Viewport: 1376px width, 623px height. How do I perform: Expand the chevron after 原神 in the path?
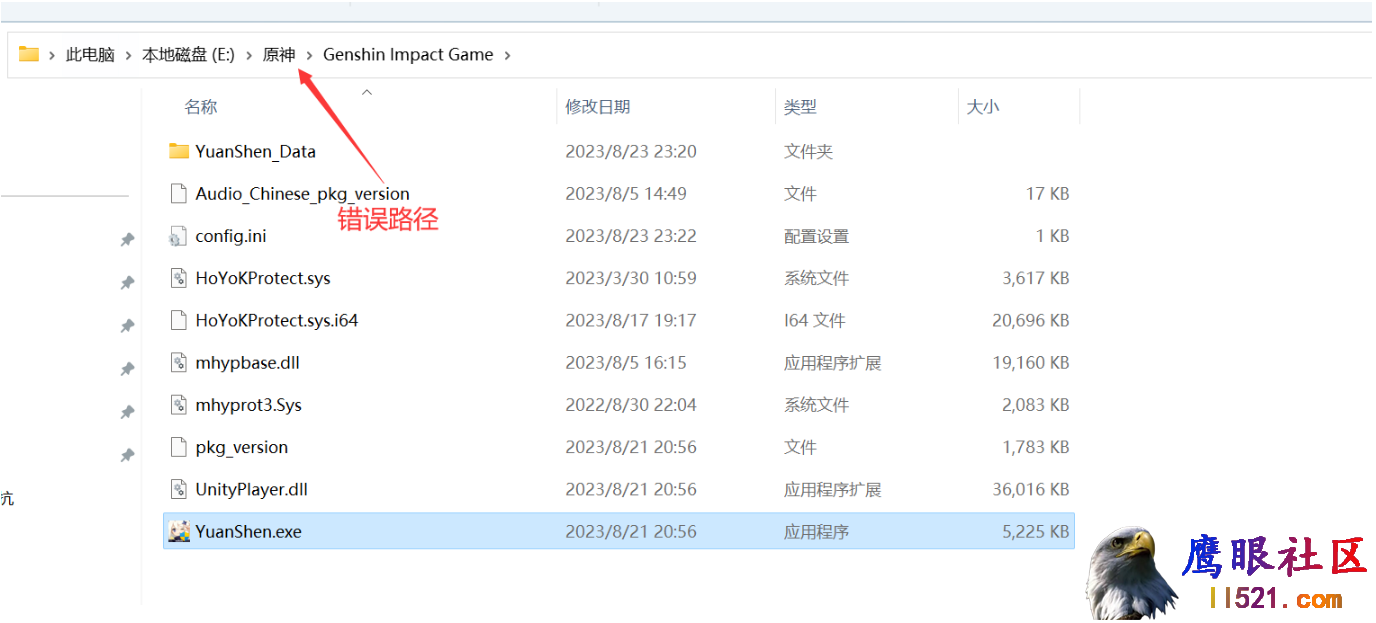309,55
